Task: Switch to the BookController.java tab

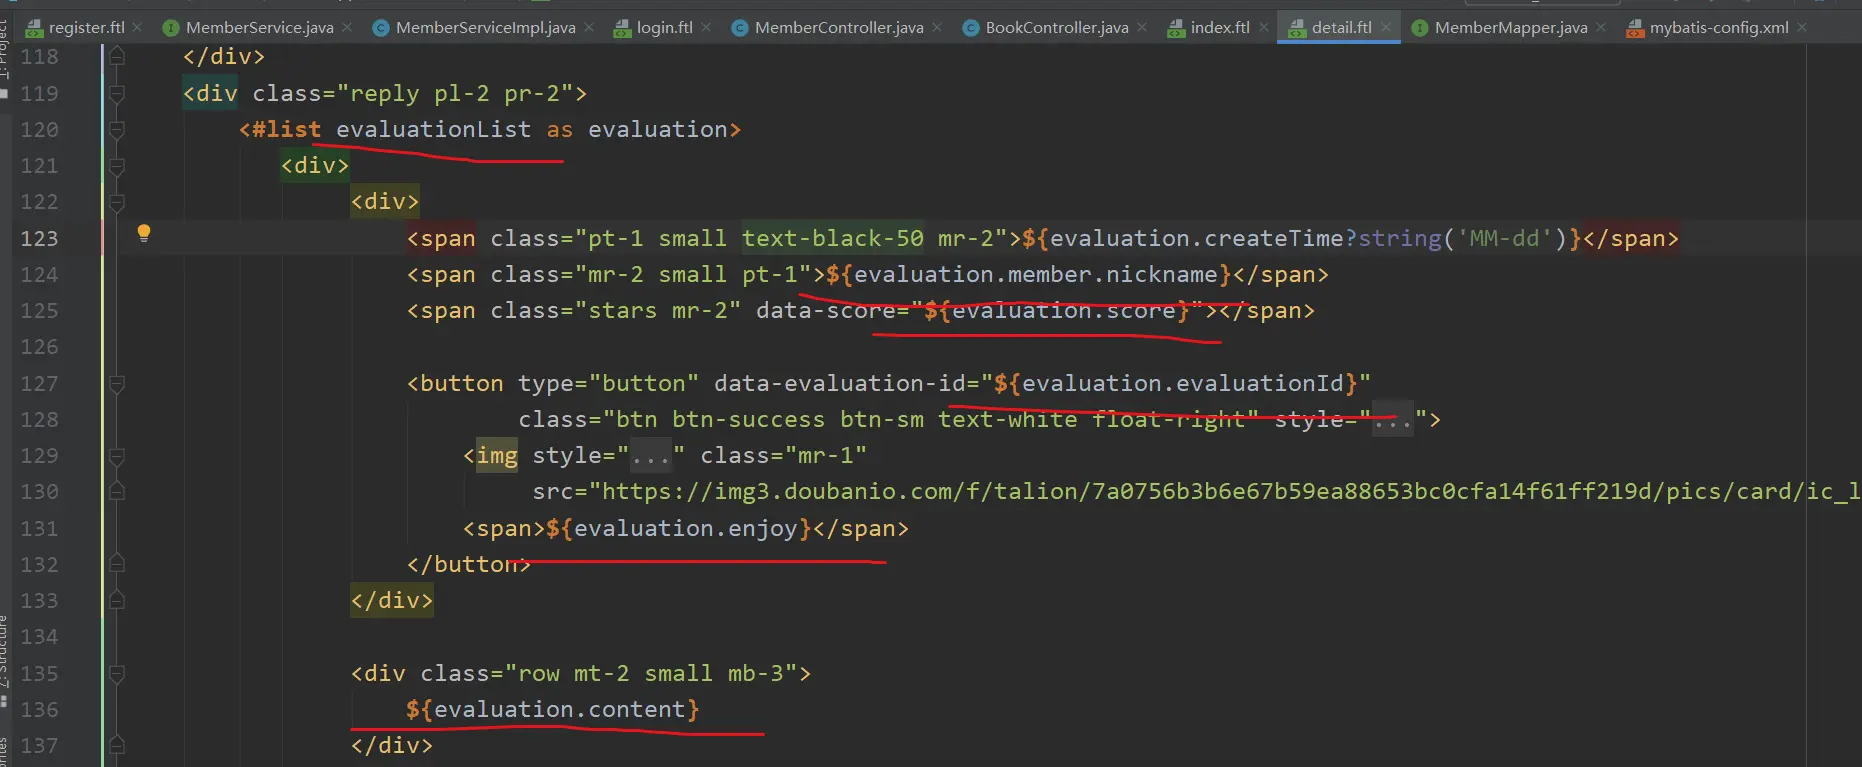Action: 1056,27
